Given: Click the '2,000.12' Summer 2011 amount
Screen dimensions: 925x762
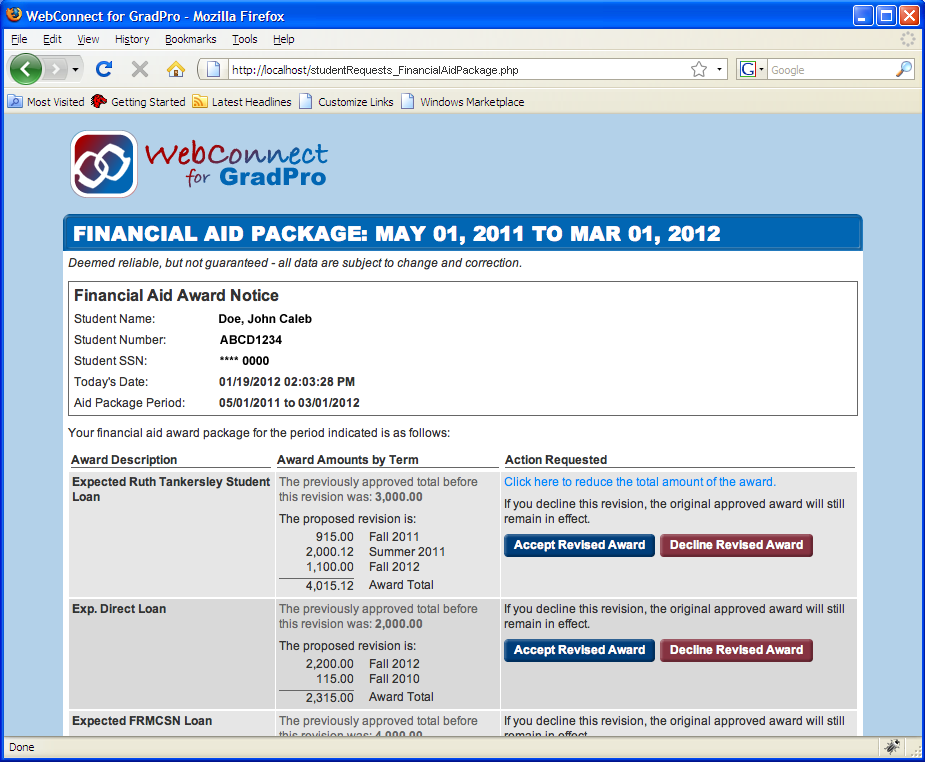Looking at the screenshot, I should (330, 552).
